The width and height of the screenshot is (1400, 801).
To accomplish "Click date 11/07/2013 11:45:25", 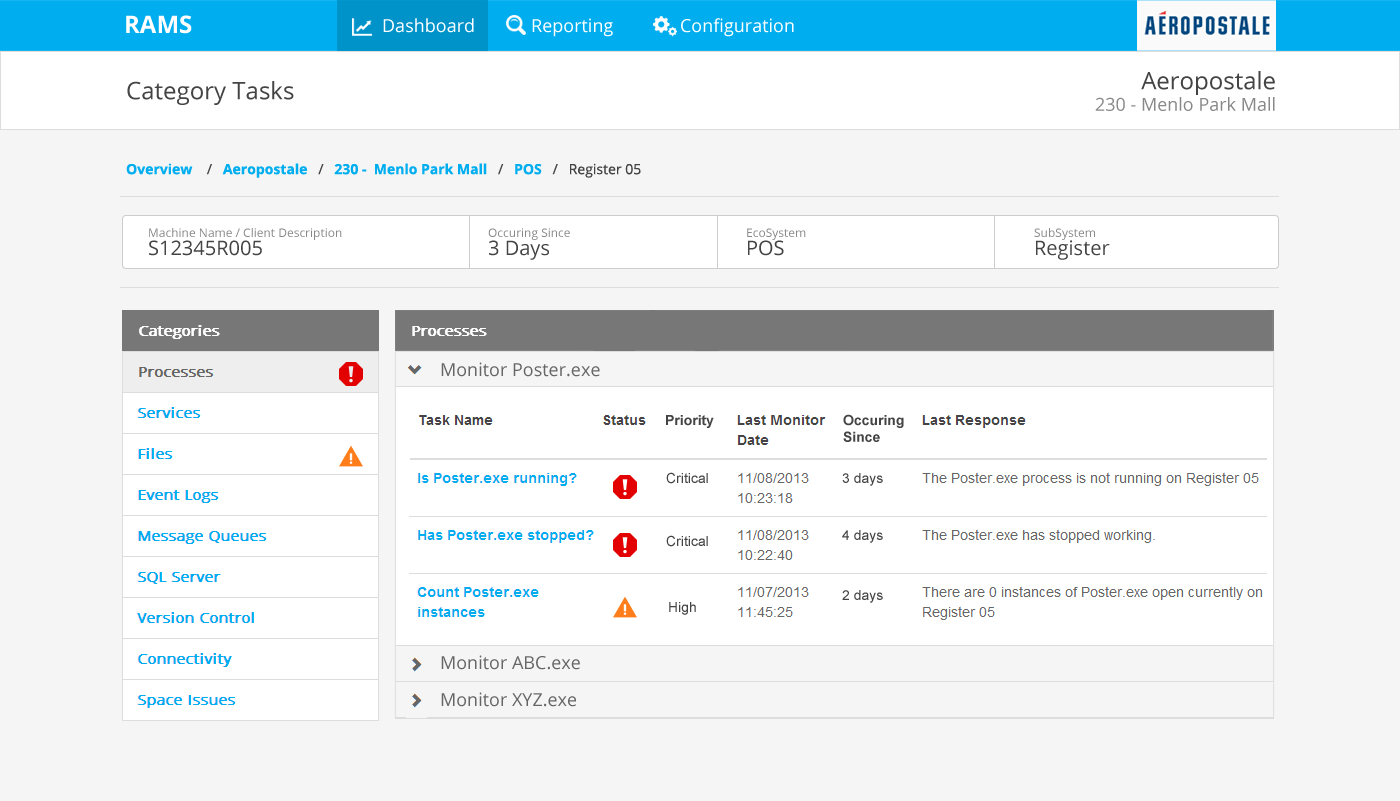I will [773, 602].
